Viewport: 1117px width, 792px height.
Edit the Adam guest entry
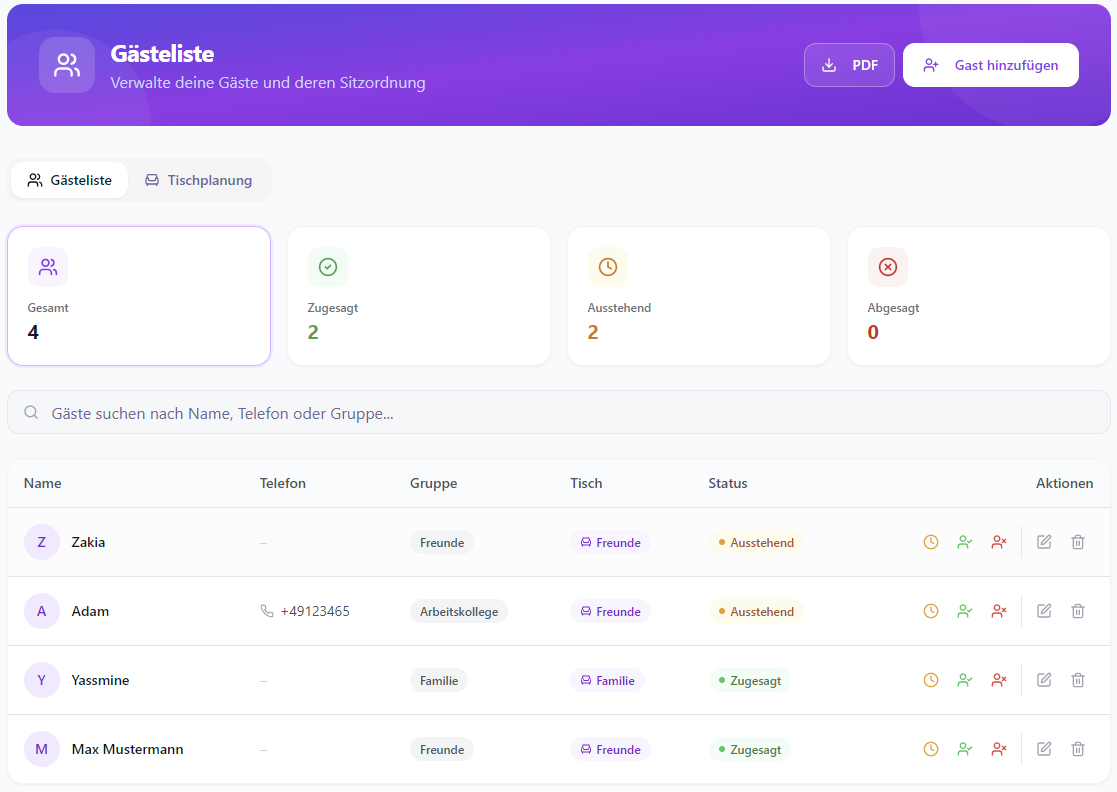click(x=1044, y=611)
